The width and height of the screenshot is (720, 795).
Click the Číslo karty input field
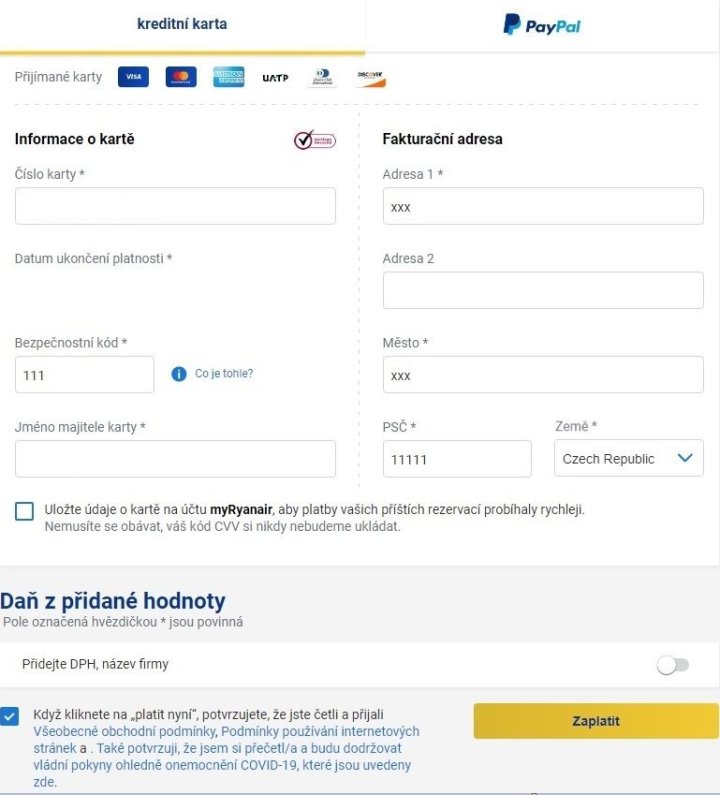point(175,206)
